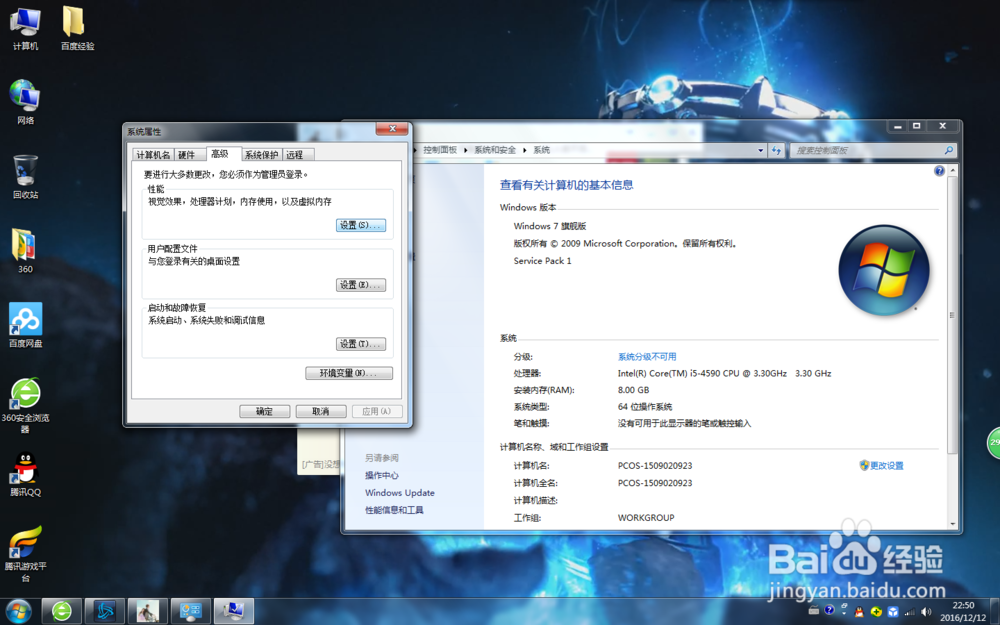Screen dimensions: 1000x625
Task: Click the help icon in the System window
Action: 939,171
